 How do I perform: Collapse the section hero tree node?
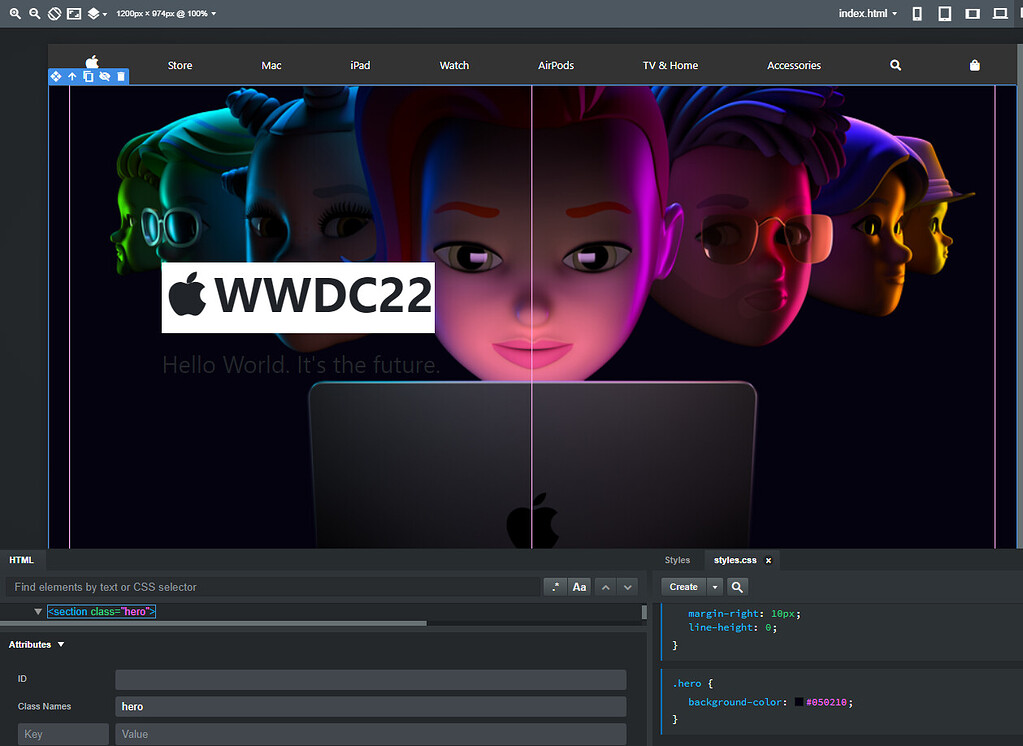(38, 611)
